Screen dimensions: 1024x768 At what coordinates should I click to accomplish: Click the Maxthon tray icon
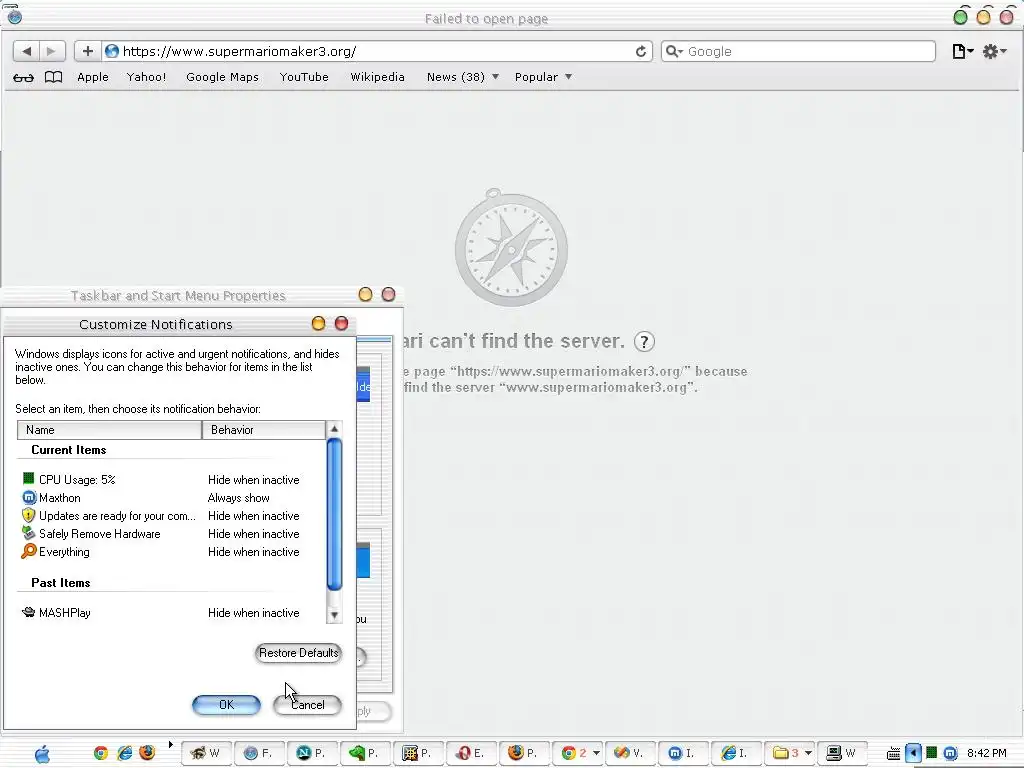(951, 753)
